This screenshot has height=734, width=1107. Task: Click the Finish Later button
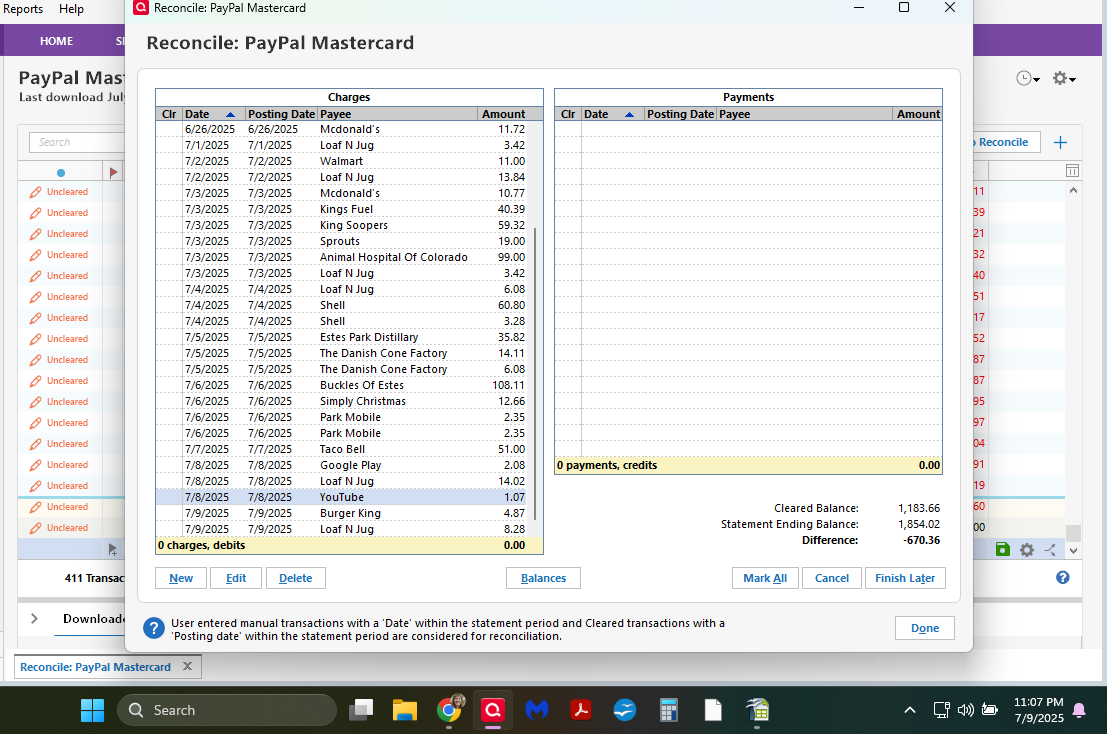(905, 578)
